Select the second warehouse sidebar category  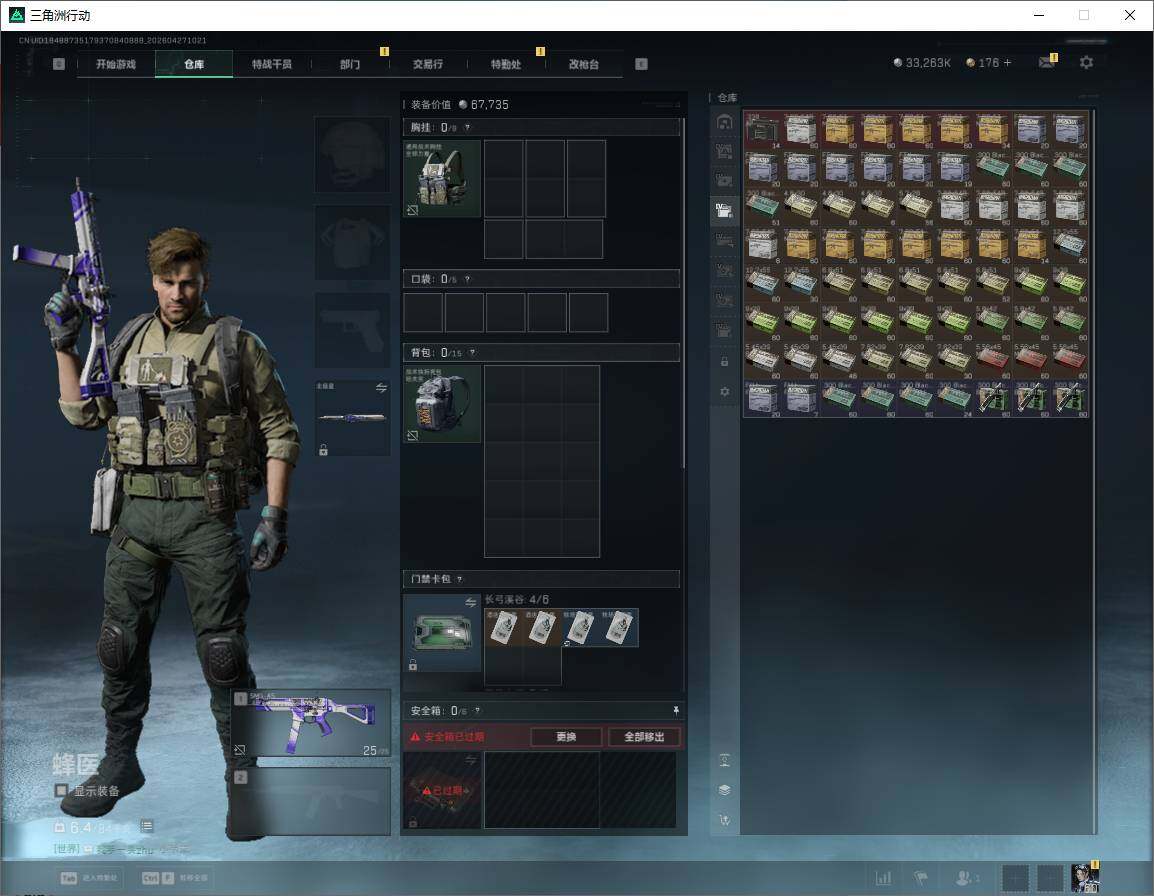coord(724,152)
